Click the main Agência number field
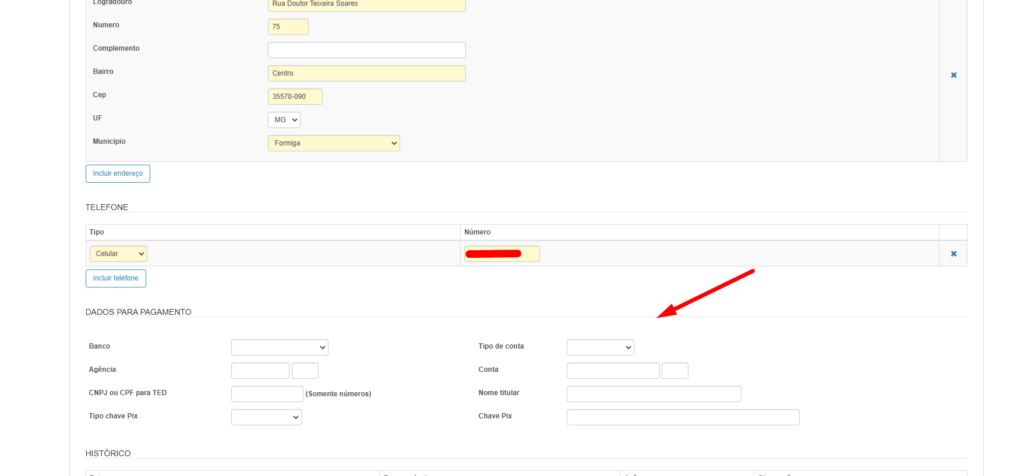1024x476 pixels. (260, 370)
